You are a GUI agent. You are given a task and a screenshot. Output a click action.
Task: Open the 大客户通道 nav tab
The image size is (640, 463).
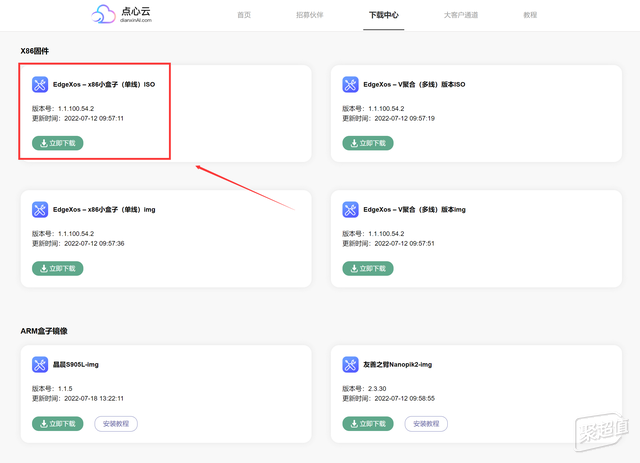click(461, 15)
